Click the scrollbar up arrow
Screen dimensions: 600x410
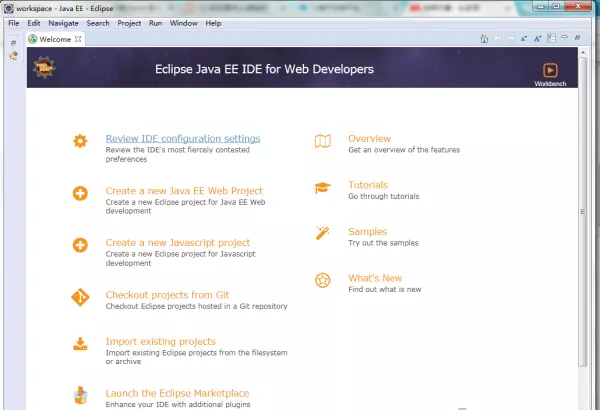coord(583,52)
